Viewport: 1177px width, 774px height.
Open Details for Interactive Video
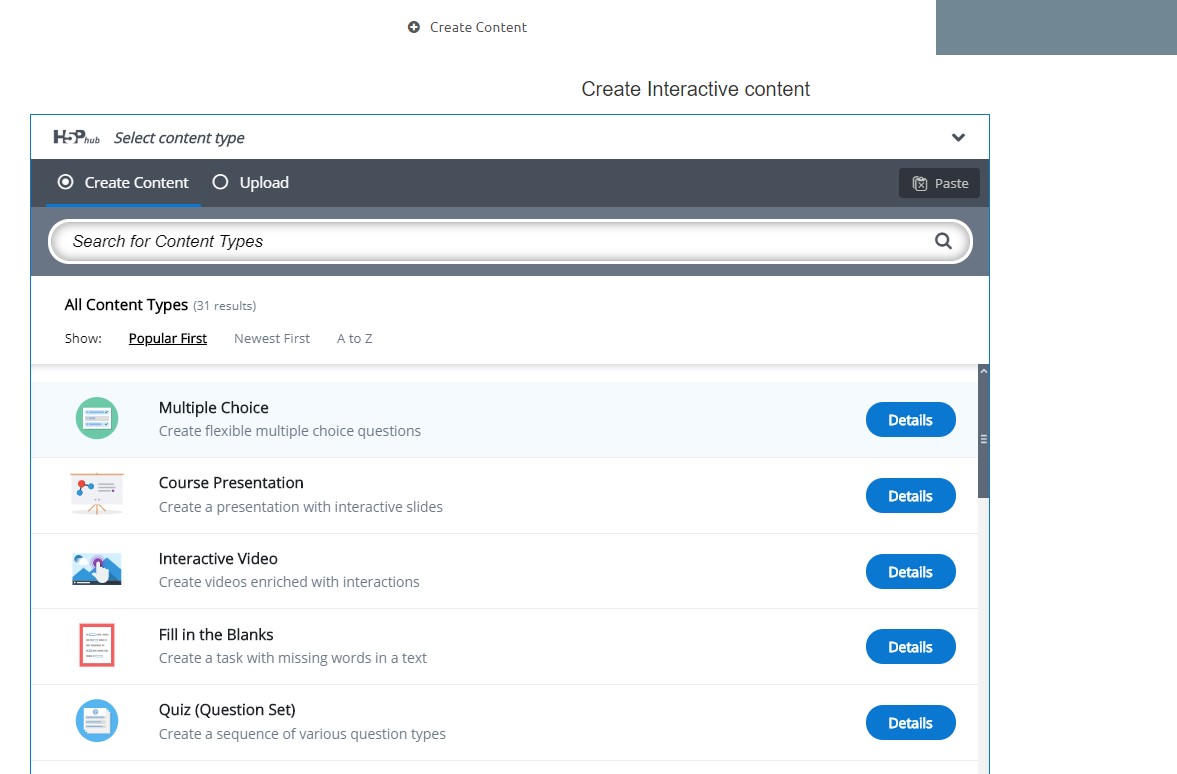tap(911, 571)
